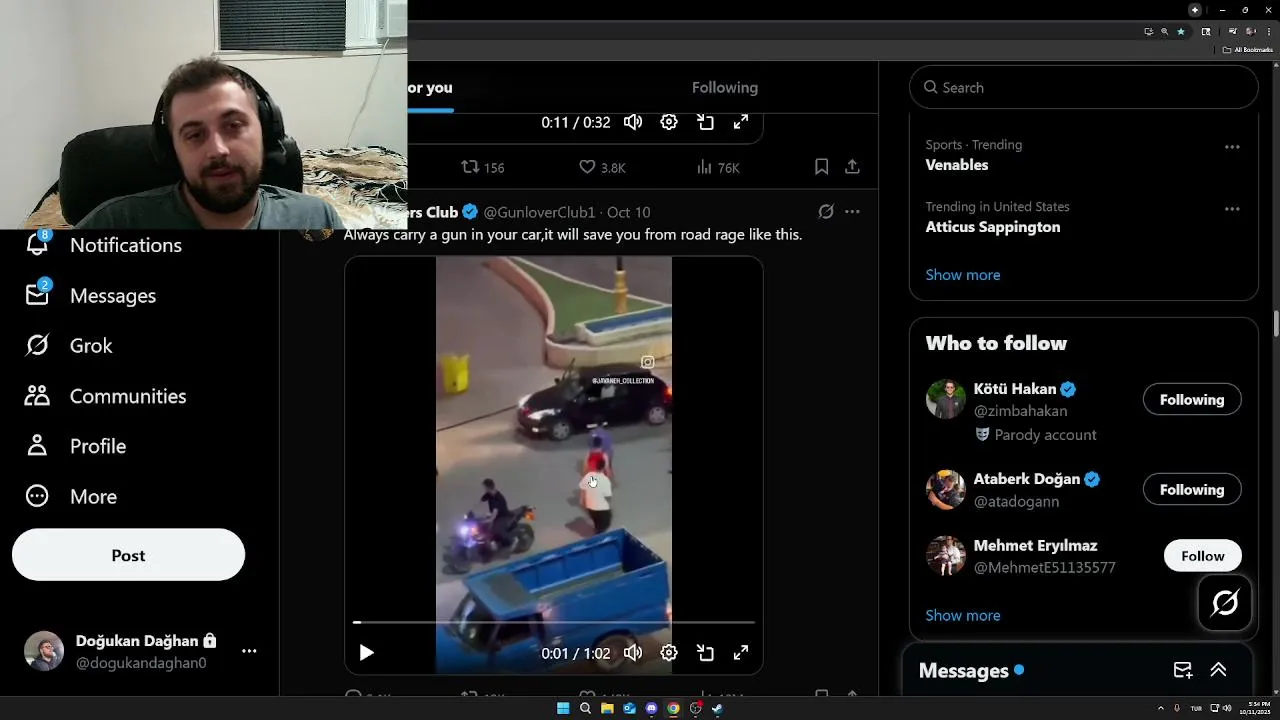The height and width of the screenshot is (720, 1280).
Task: Open the Windows Start menu
Action: [x=563, y=708]
